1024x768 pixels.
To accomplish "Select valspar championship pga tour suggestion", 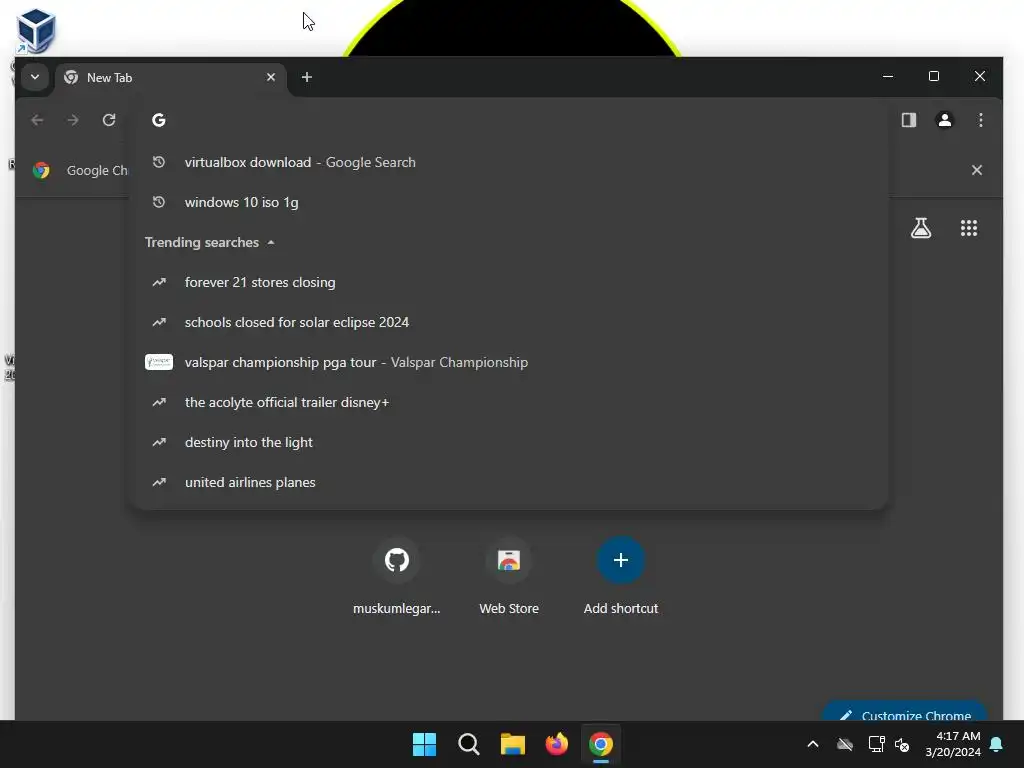I will click(509, 362).
